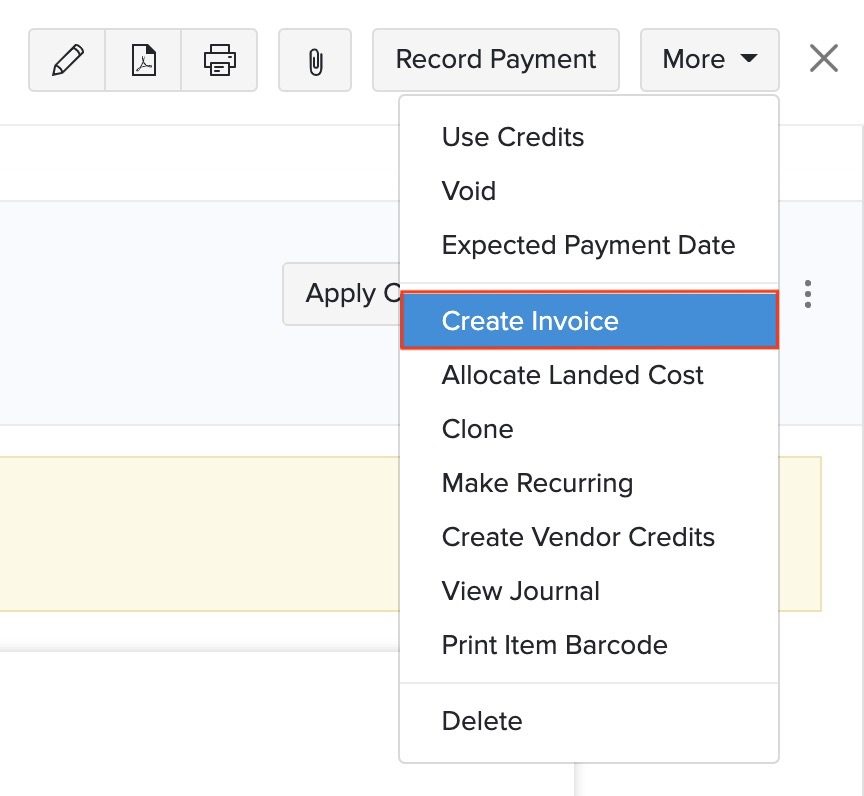Open the paperclip attachments icon
Screen dimensions: 864x796
[315, 59]
